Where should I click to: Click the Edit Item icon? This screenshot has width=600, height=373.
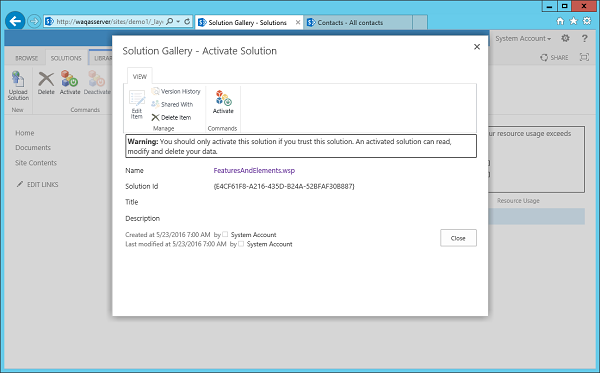point(137,104)
